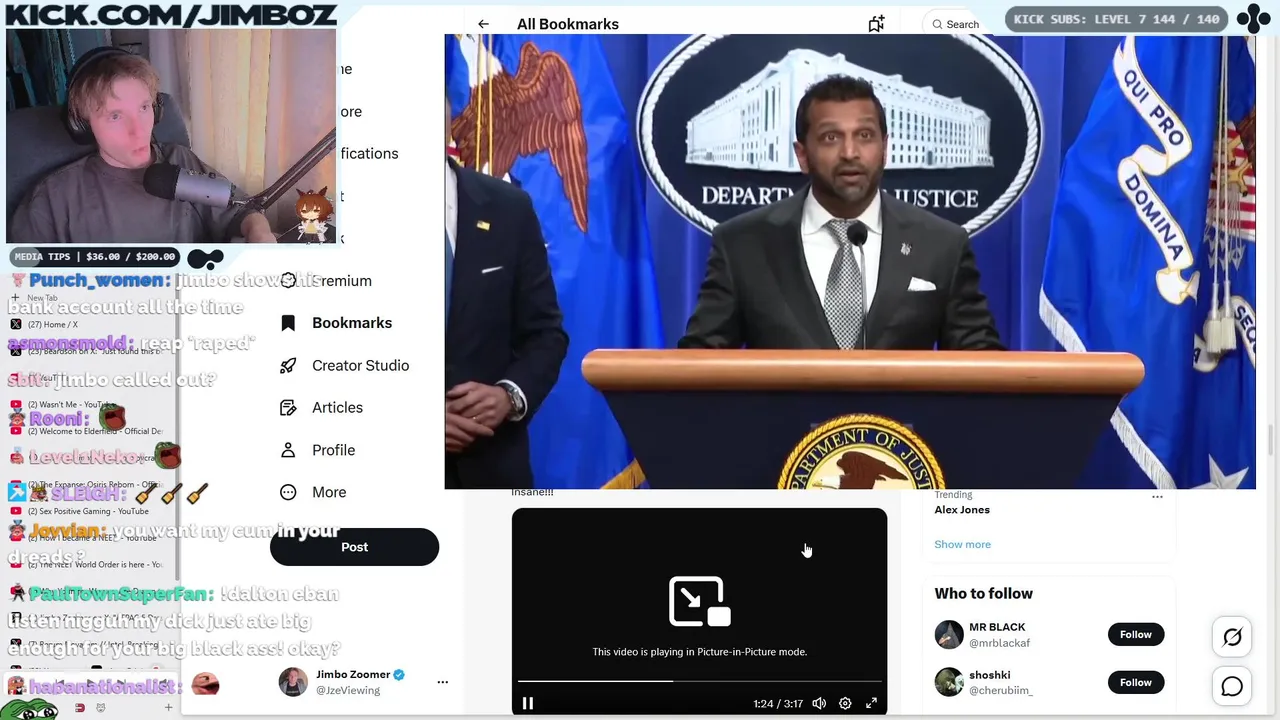This screenshot has height=720, width=1280.
Task: Click the @cherubiim_ handle
Action: pos(1001,691)
